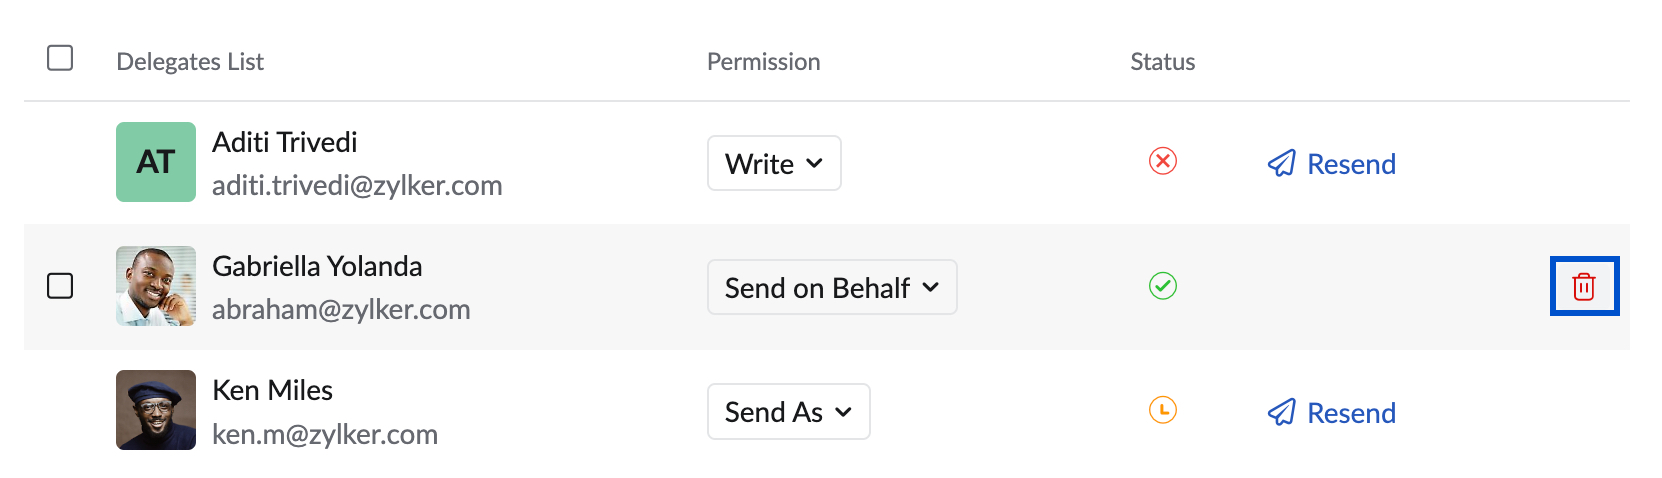Click the green accepted status icon for Gabriella
This screenshot has width=1662, height=478.
pos(1162,286)
